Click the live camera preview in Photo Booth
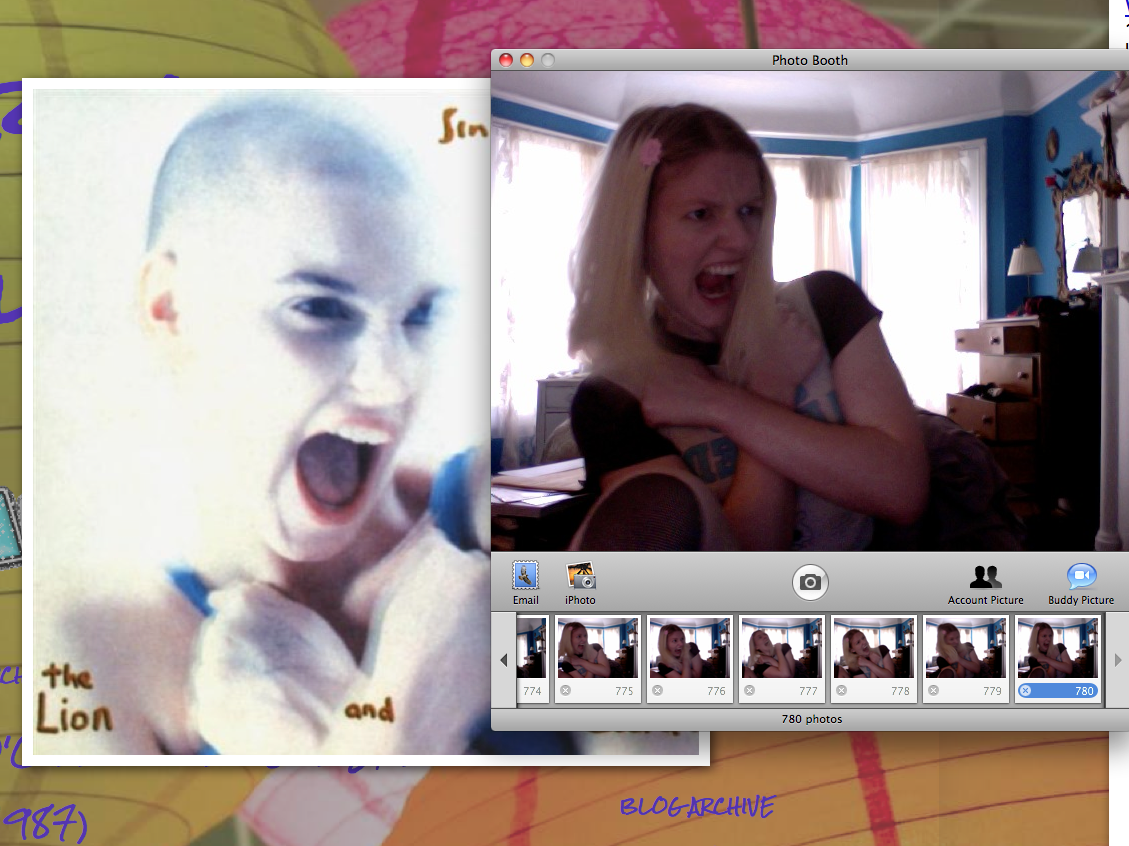The image size is (1129, 846). [x=809, y=311]
